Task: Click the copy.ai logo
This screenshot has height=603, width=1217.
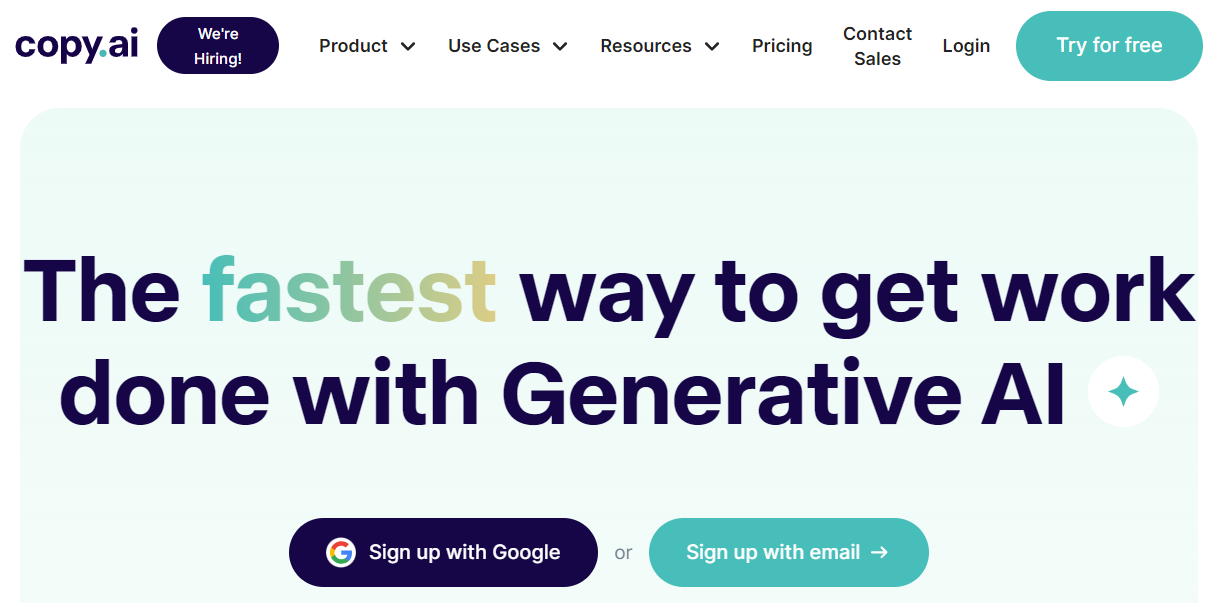Action: 76,46
